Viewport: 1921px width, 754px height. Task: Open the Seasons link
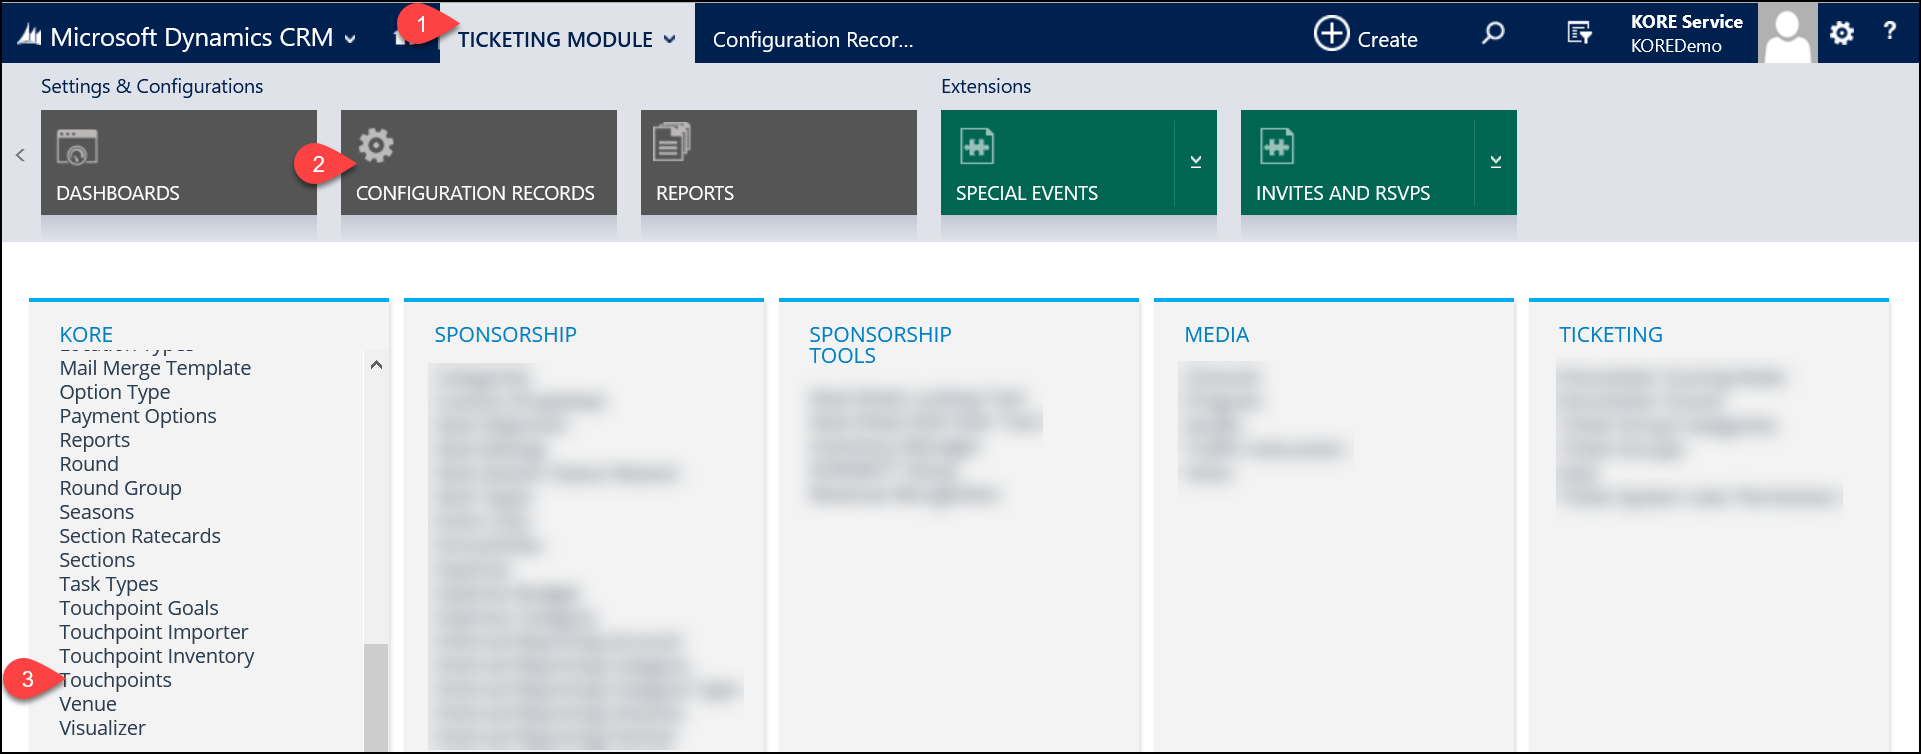coord(97,512)
